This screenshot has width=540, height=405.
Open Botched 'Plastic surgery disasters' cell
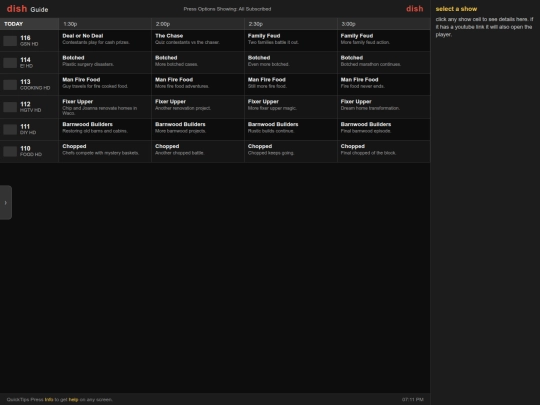click(105, 63)
